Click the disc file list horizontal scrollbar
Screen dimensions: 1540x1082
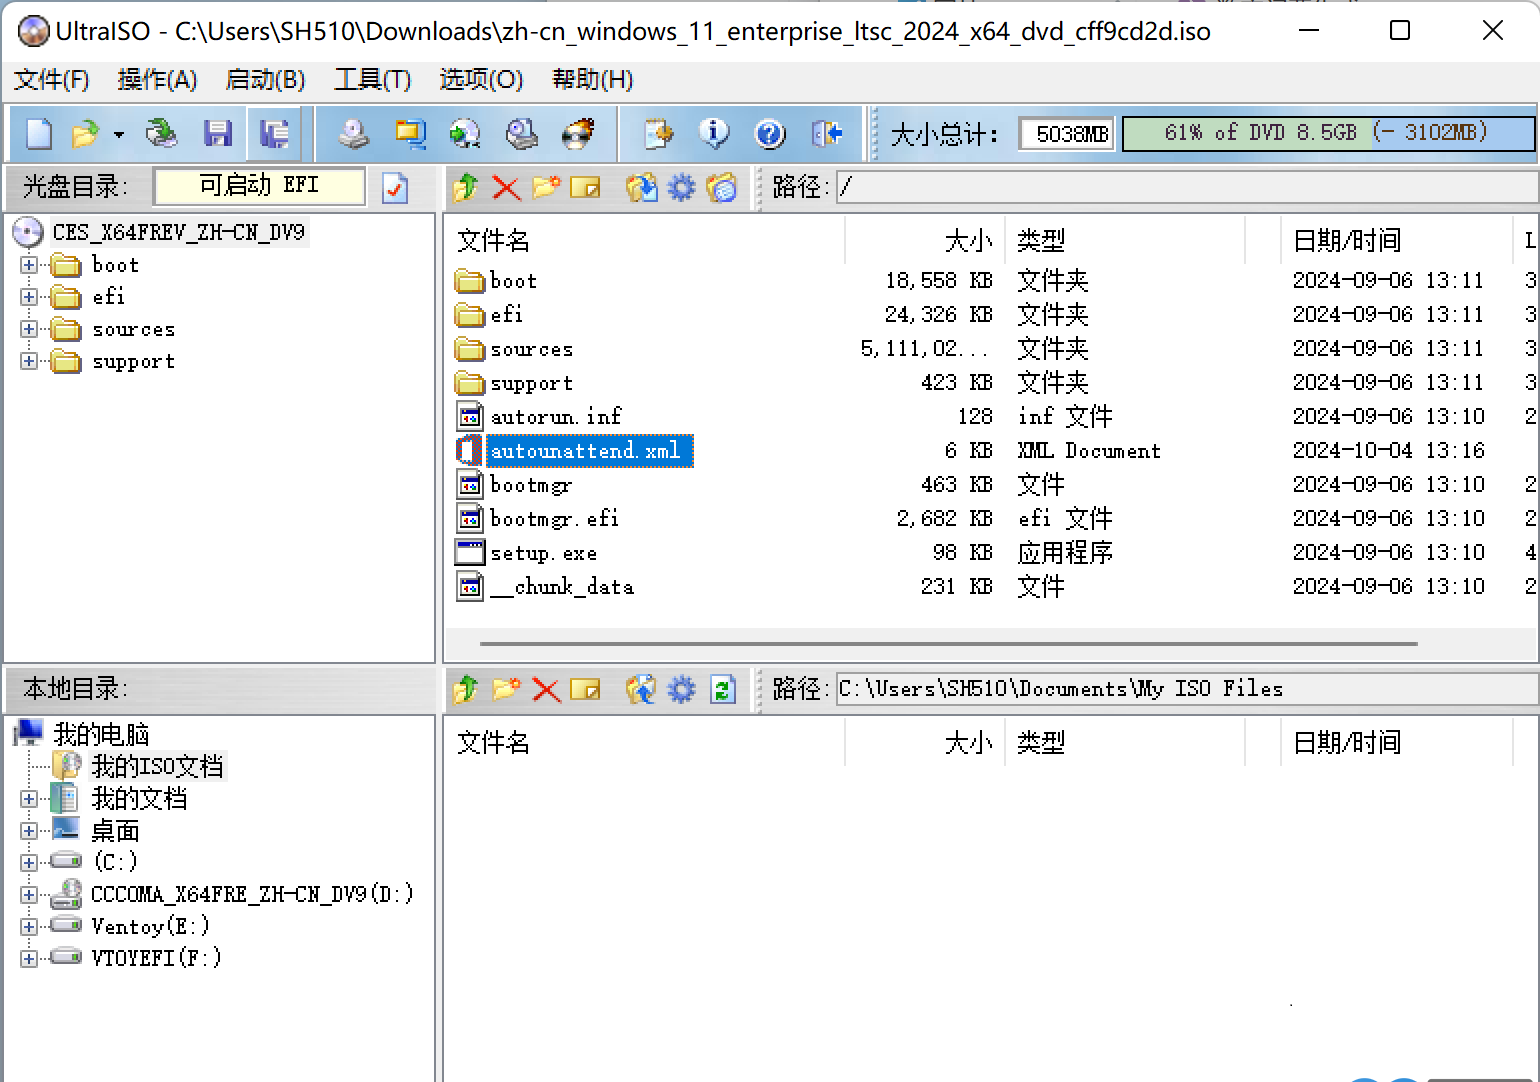948,644
